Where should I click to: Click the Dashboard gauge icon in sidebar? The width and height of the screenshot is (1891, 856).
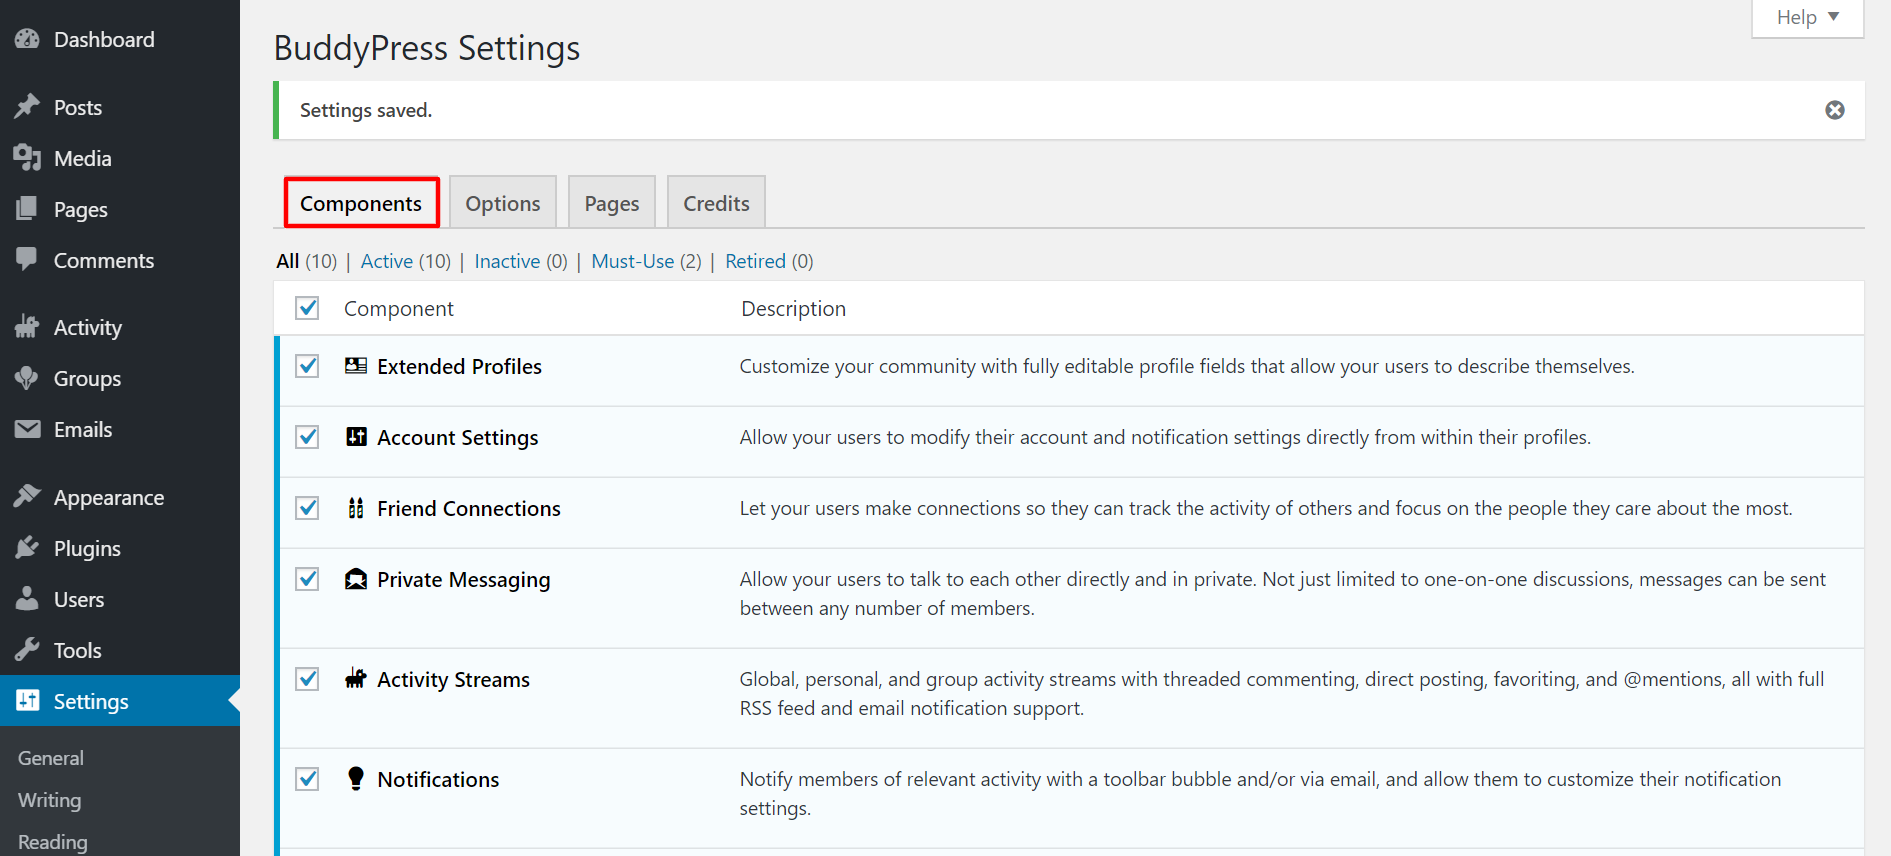coord(27,39)
